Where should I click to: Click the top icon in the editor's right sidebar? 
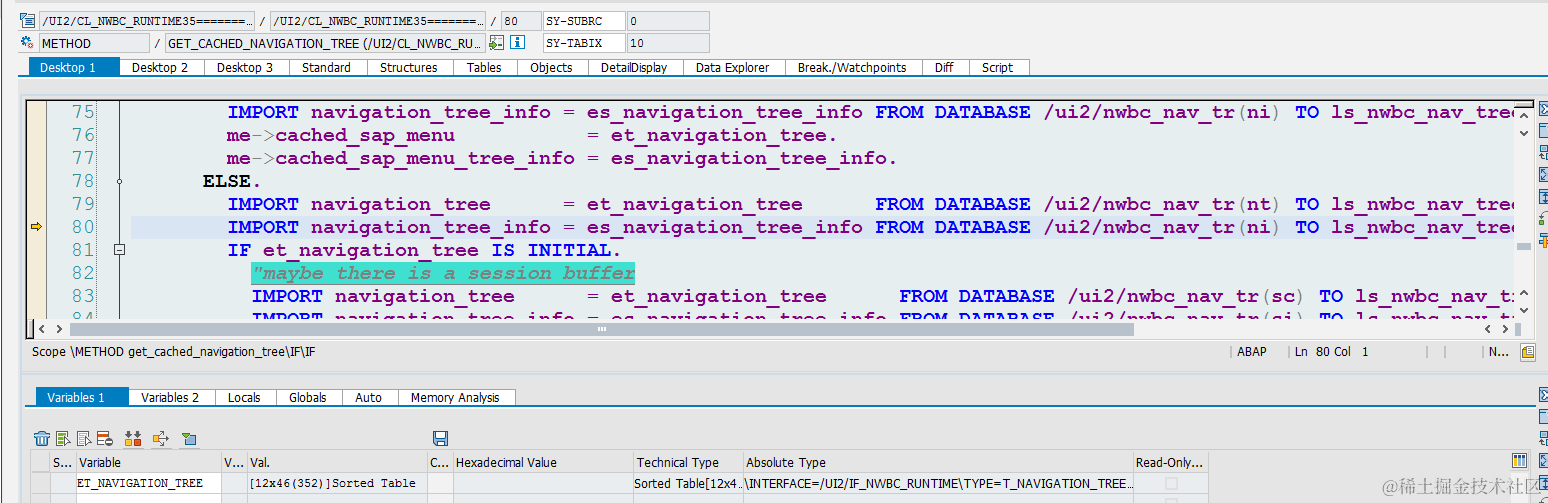(1541, 108)
